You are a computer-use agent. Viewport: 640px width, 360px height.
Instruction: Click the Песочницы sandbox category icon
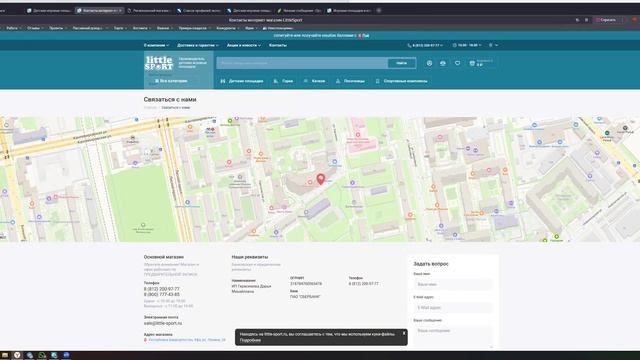click(x=338, y=81)
